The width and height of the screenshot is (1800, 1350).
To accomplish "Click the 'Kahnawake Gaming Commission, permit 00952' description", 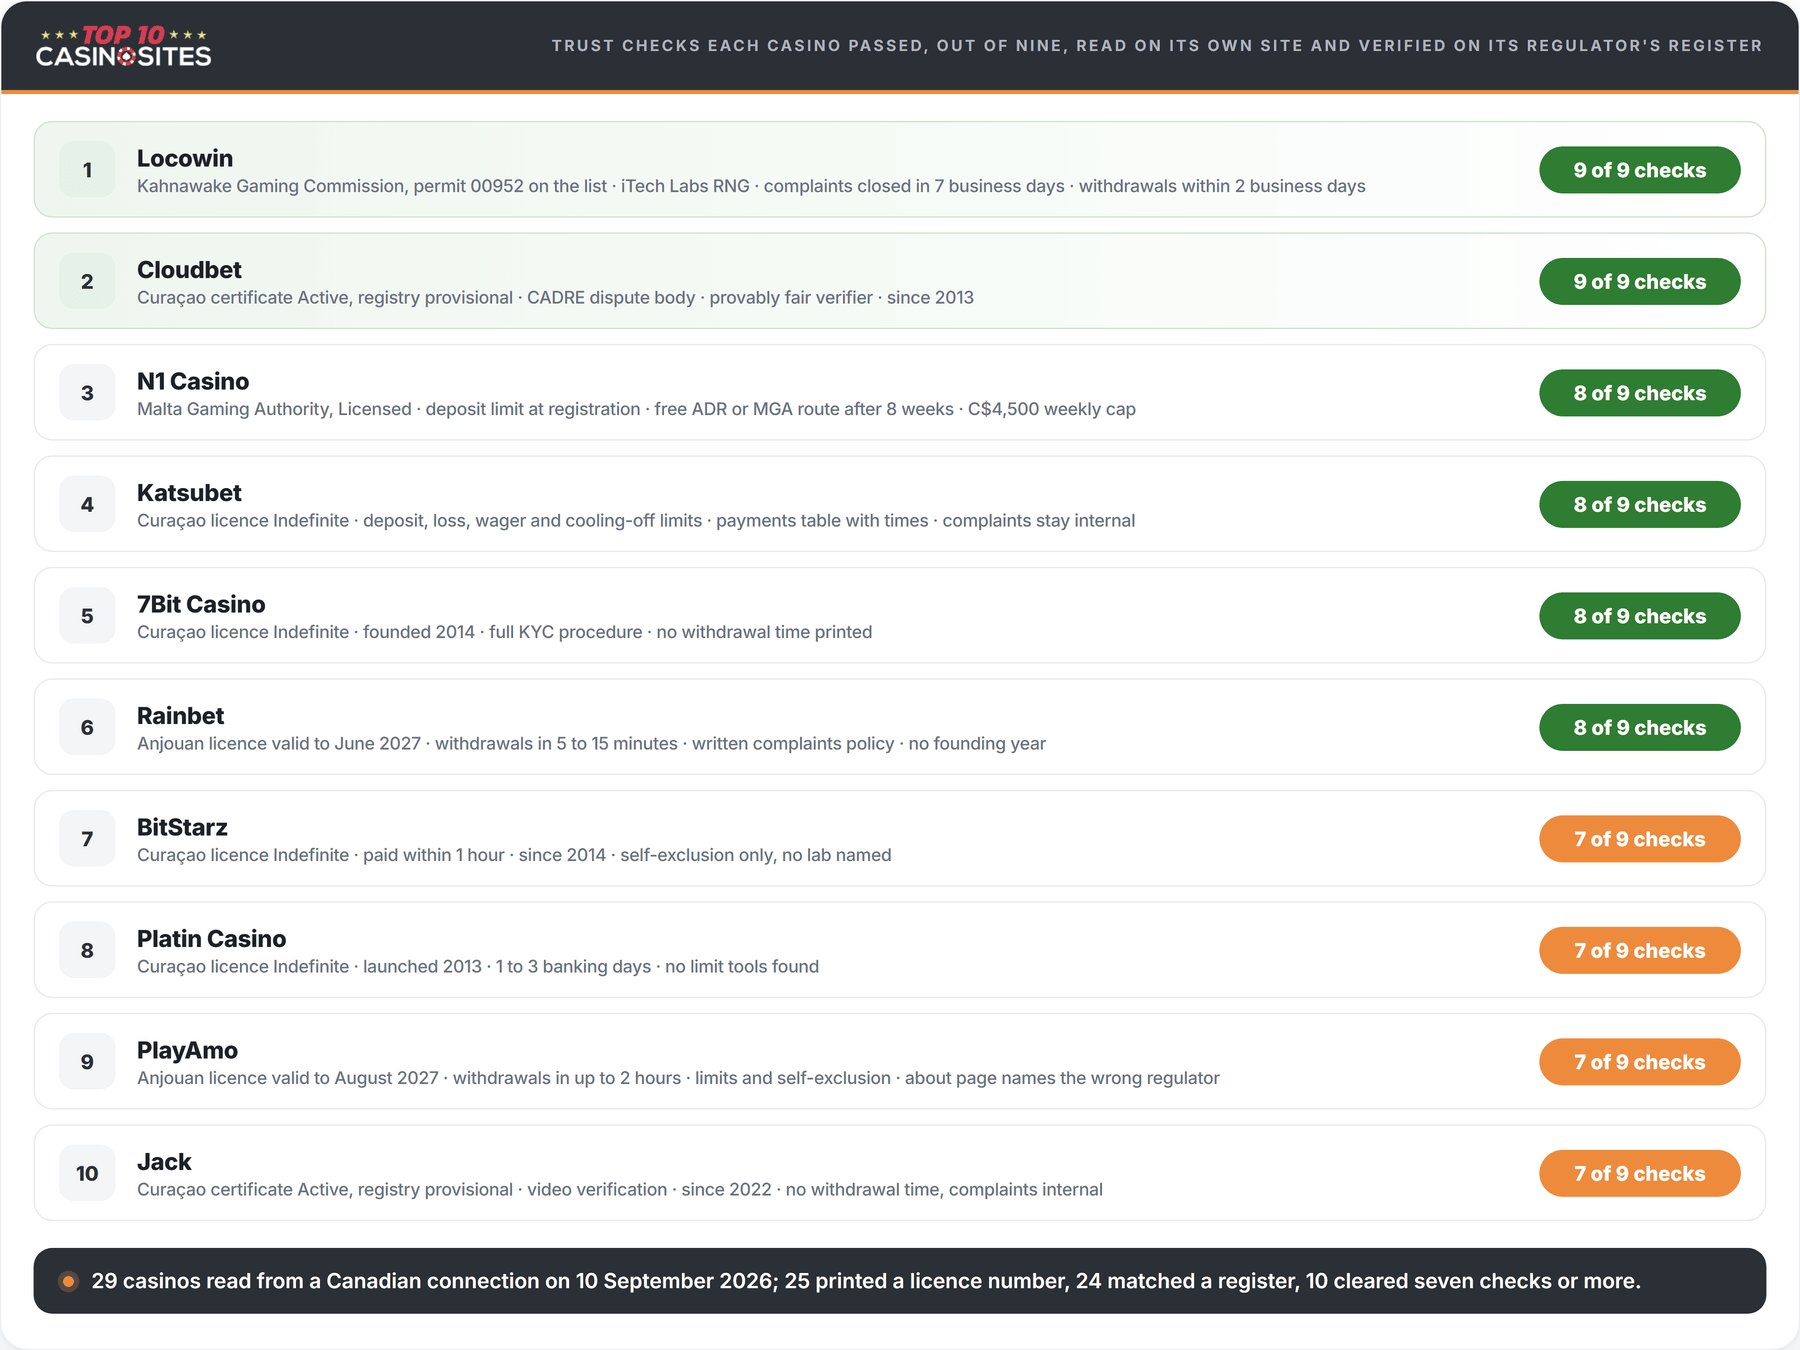I will pos(751,186).
